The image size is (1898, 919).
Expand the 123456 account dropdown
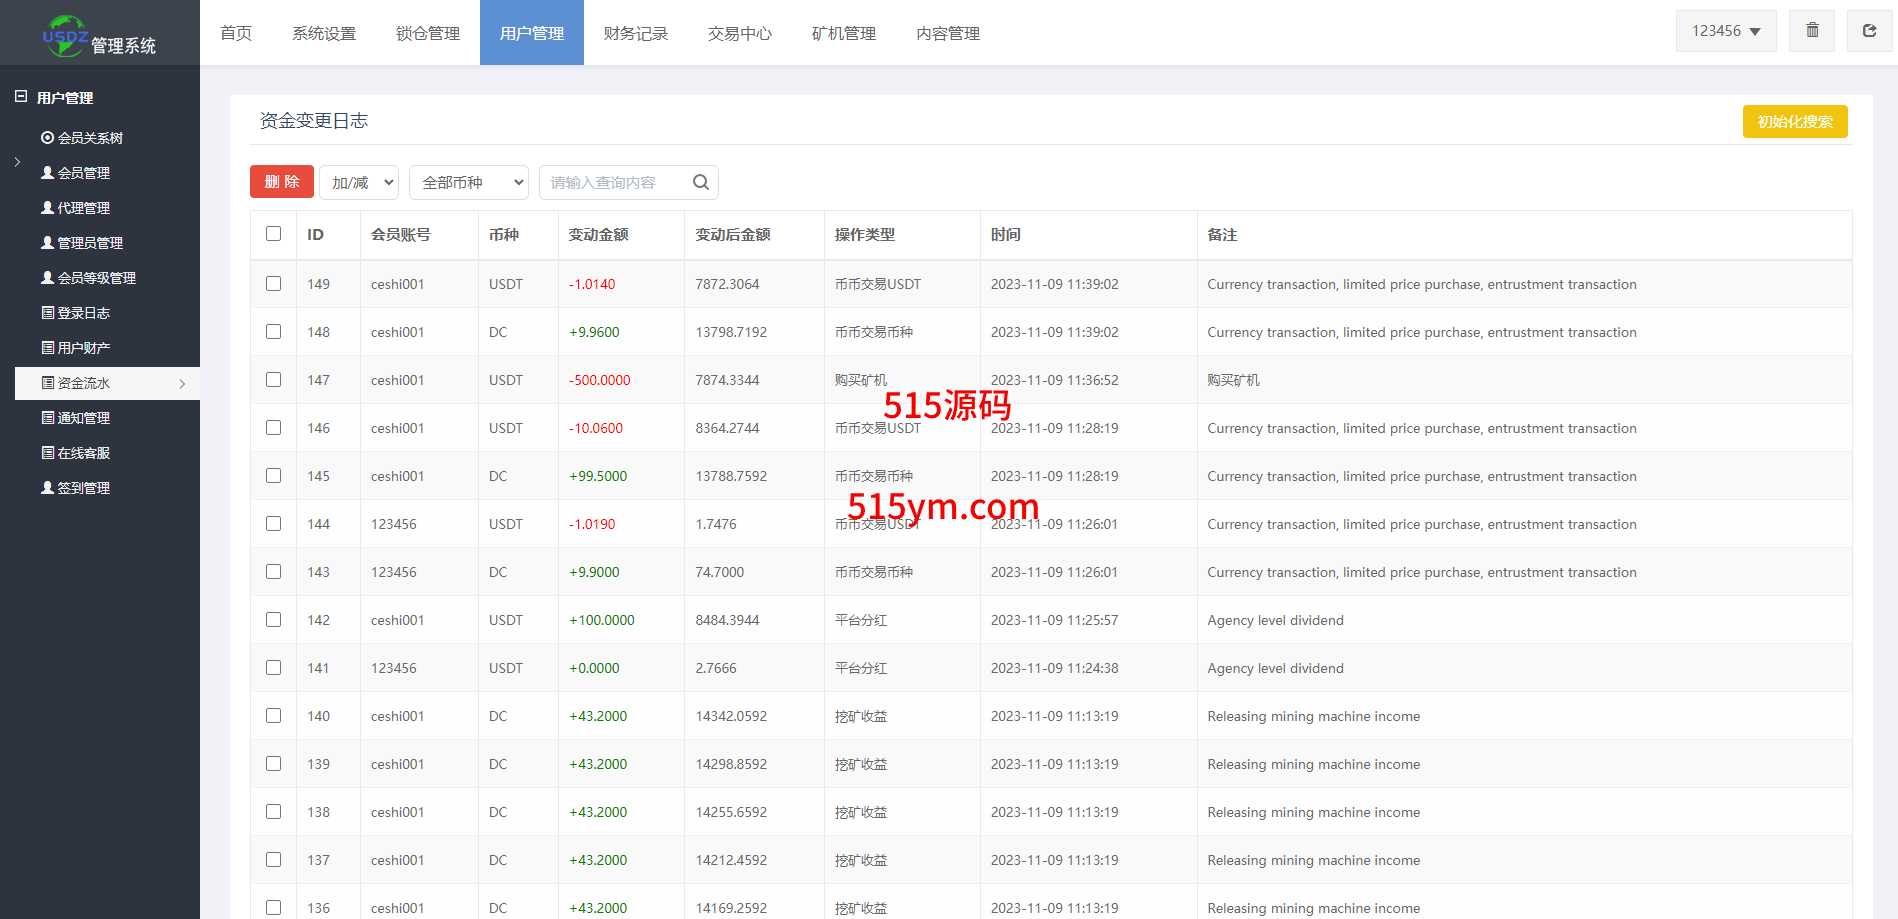tap(1725, 31)
